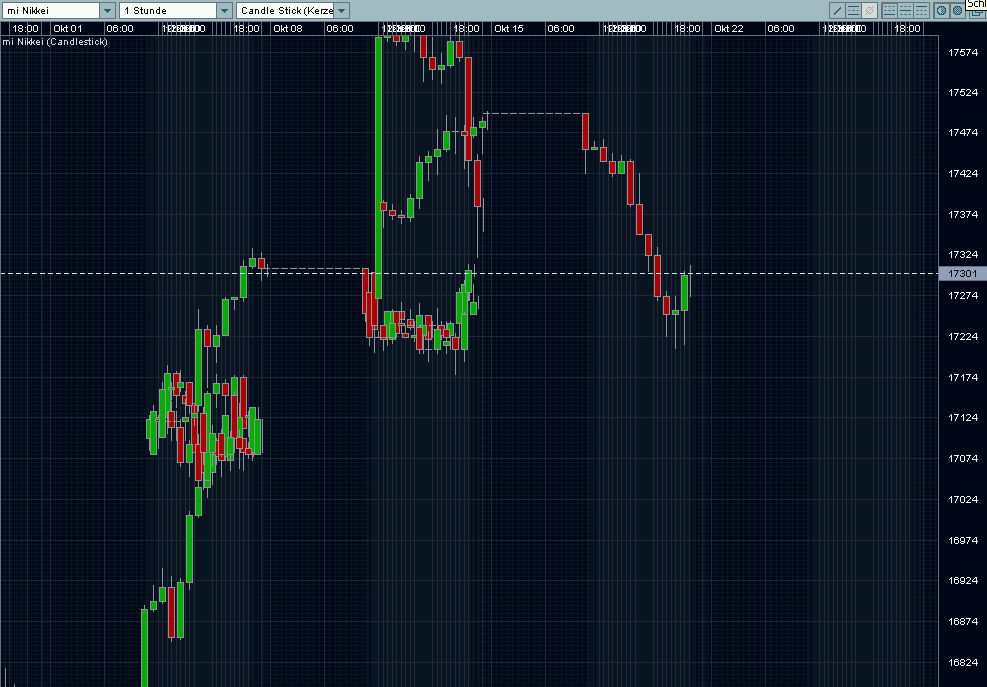Click the 17124 price axis label
987x687 pixels.
[963, 417]
